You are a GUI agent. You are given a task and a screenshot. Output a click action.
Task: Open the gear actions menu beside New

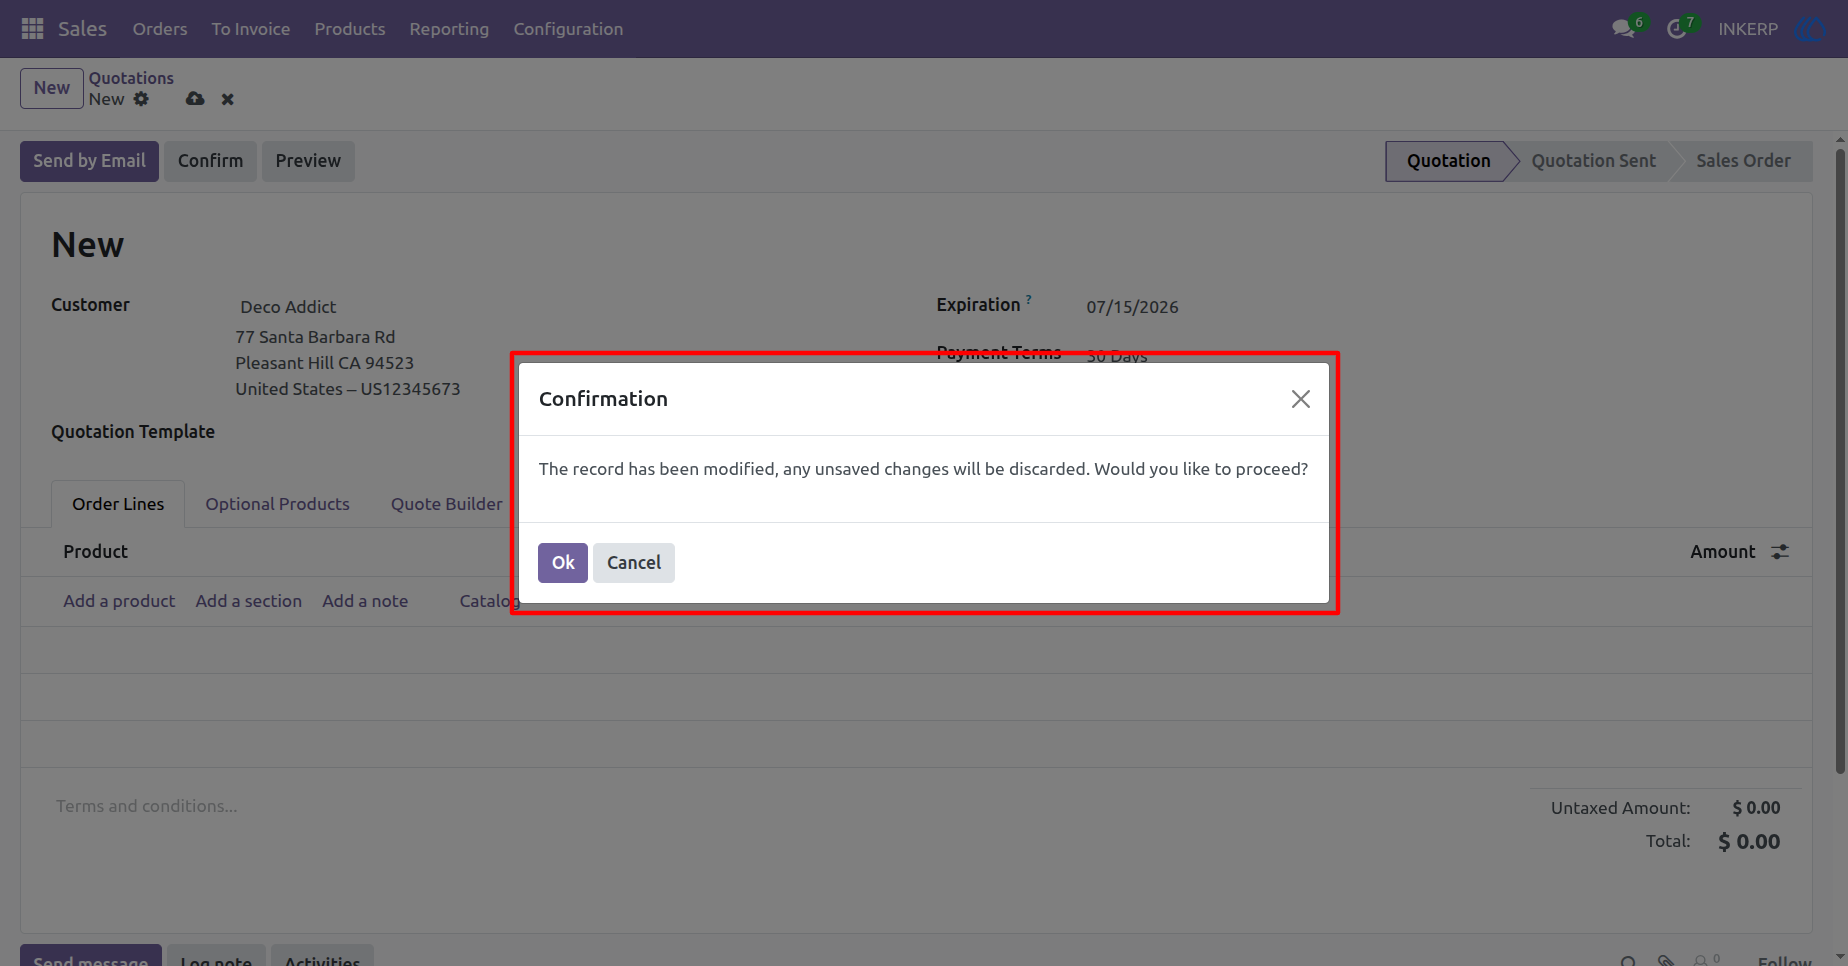(141, 99)
